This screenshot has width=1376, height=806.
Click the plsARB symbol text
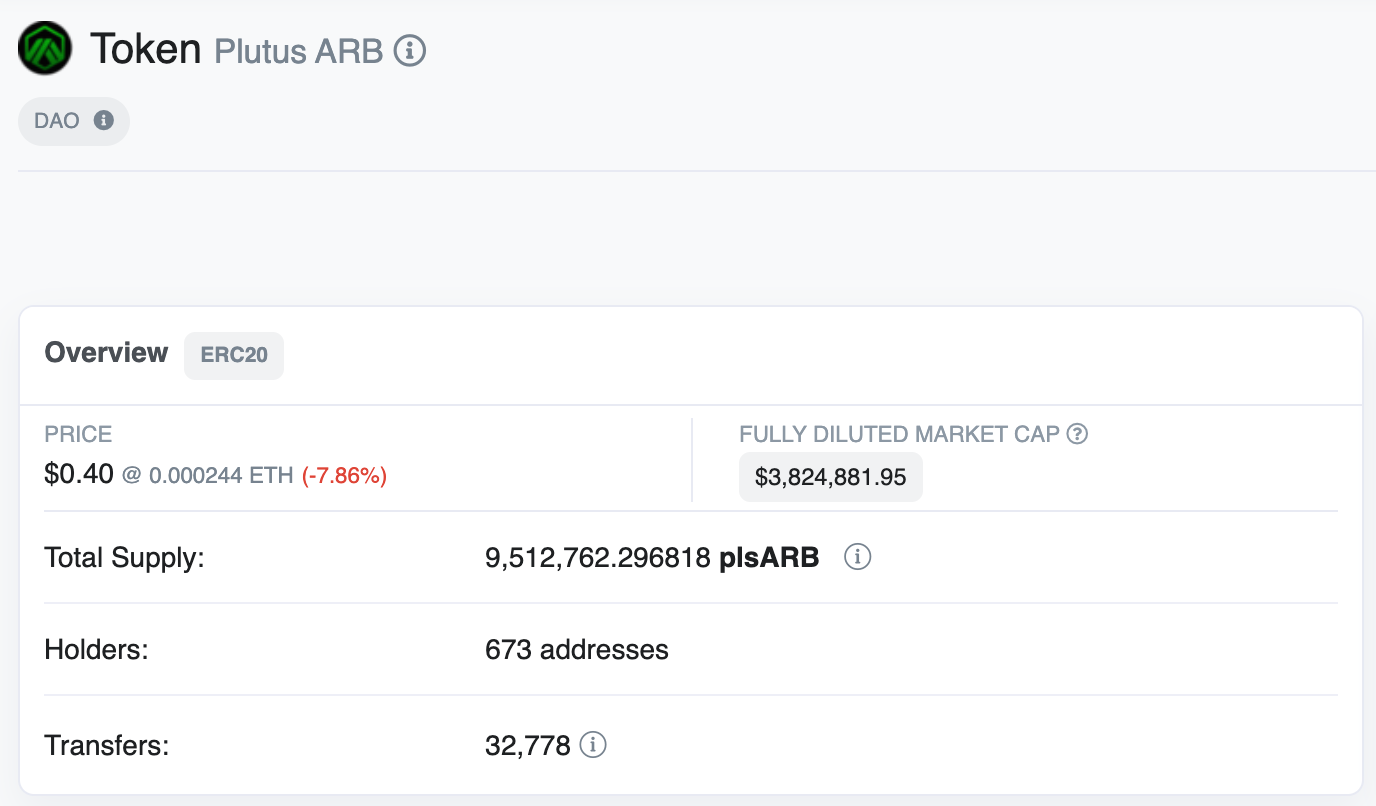point(769,558)
